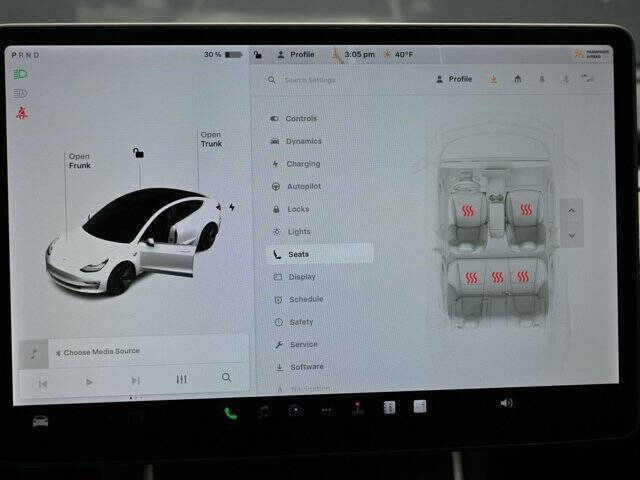Select the Seats menu item

coord(319,254)
